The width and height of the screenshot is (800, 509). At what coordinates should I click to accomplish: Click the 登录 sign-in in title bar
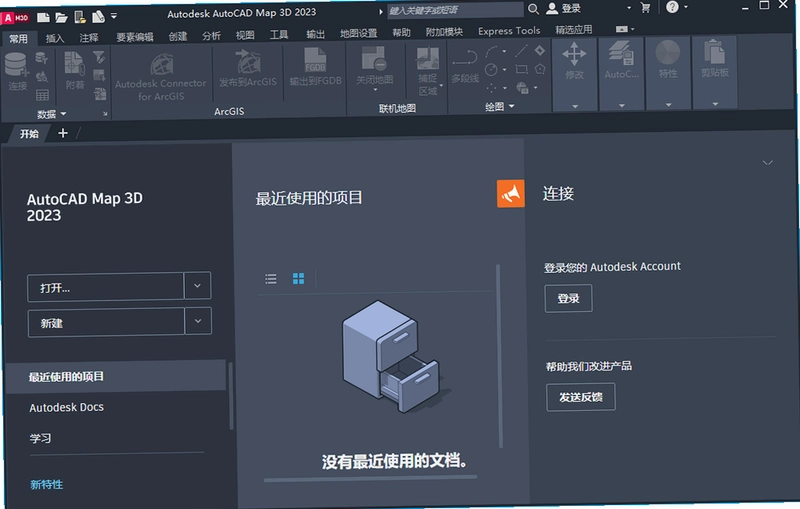click(564, 8)
